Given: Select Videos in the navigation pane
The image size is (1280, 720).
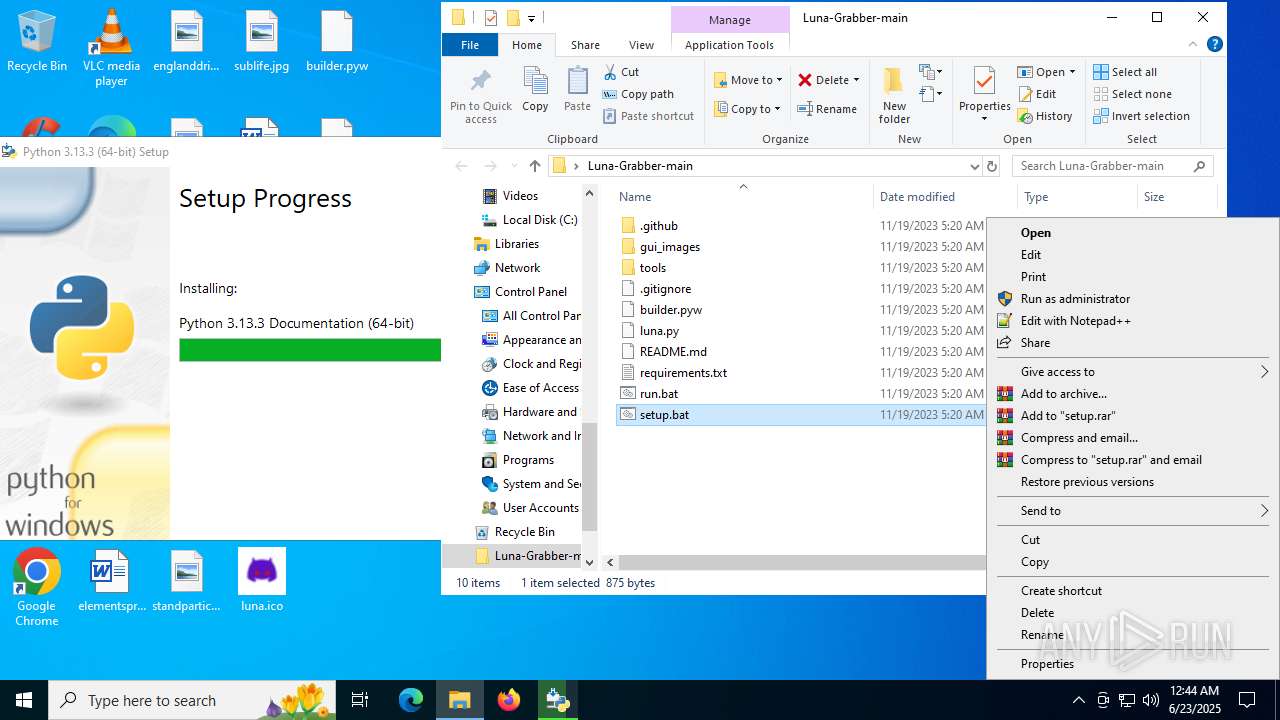Looking at the screenshot, I should point(520,196).
